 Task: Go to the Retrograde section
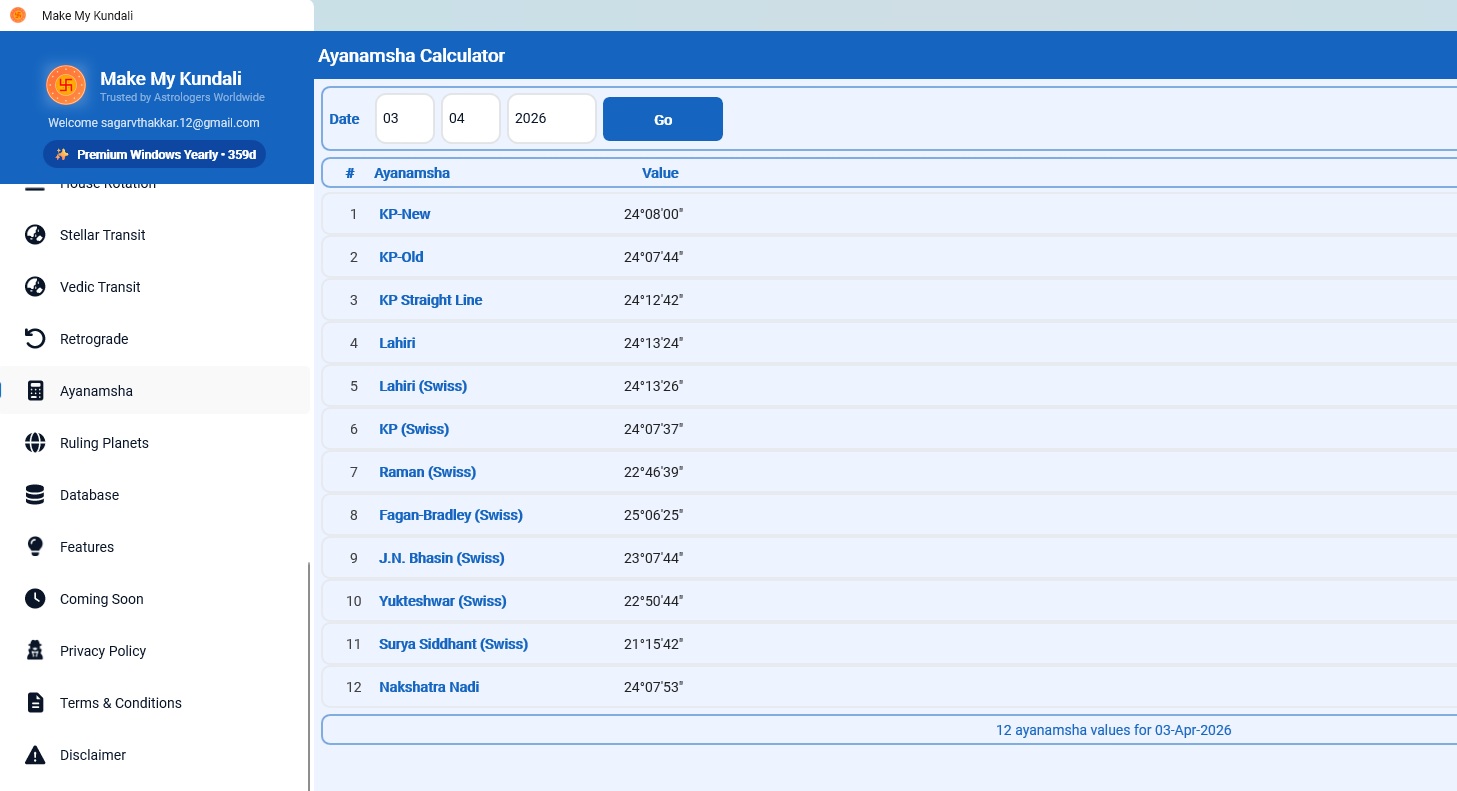point(155,339)
